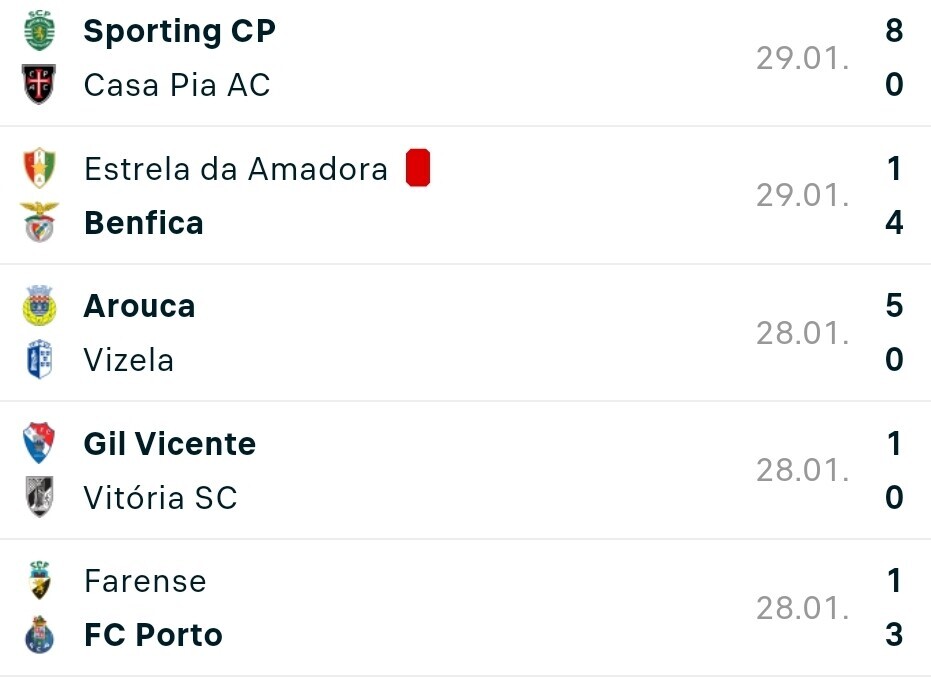Tap the Gil Vicente team name
The image size is (931, 679).
pos(170,444)
